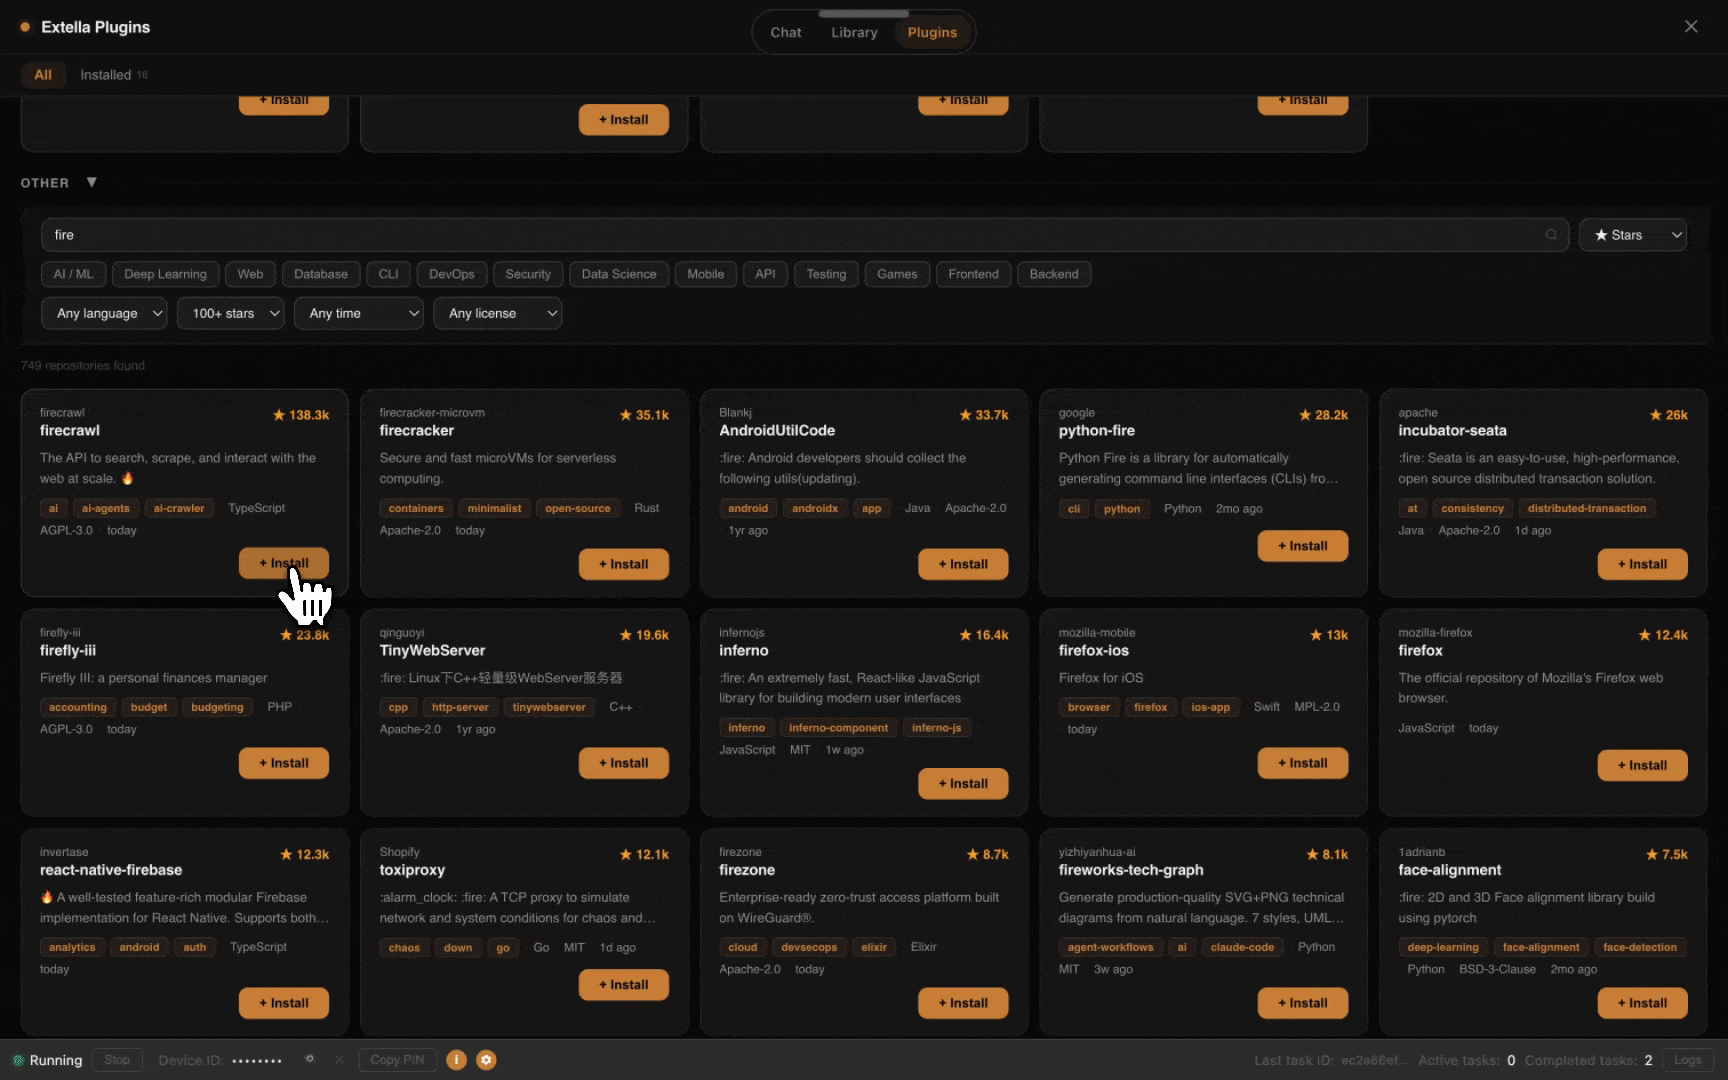Click the small x icon beside Device ID
The width and height of the screenshot is (1728, 1080).
(x=339, y=1060)
